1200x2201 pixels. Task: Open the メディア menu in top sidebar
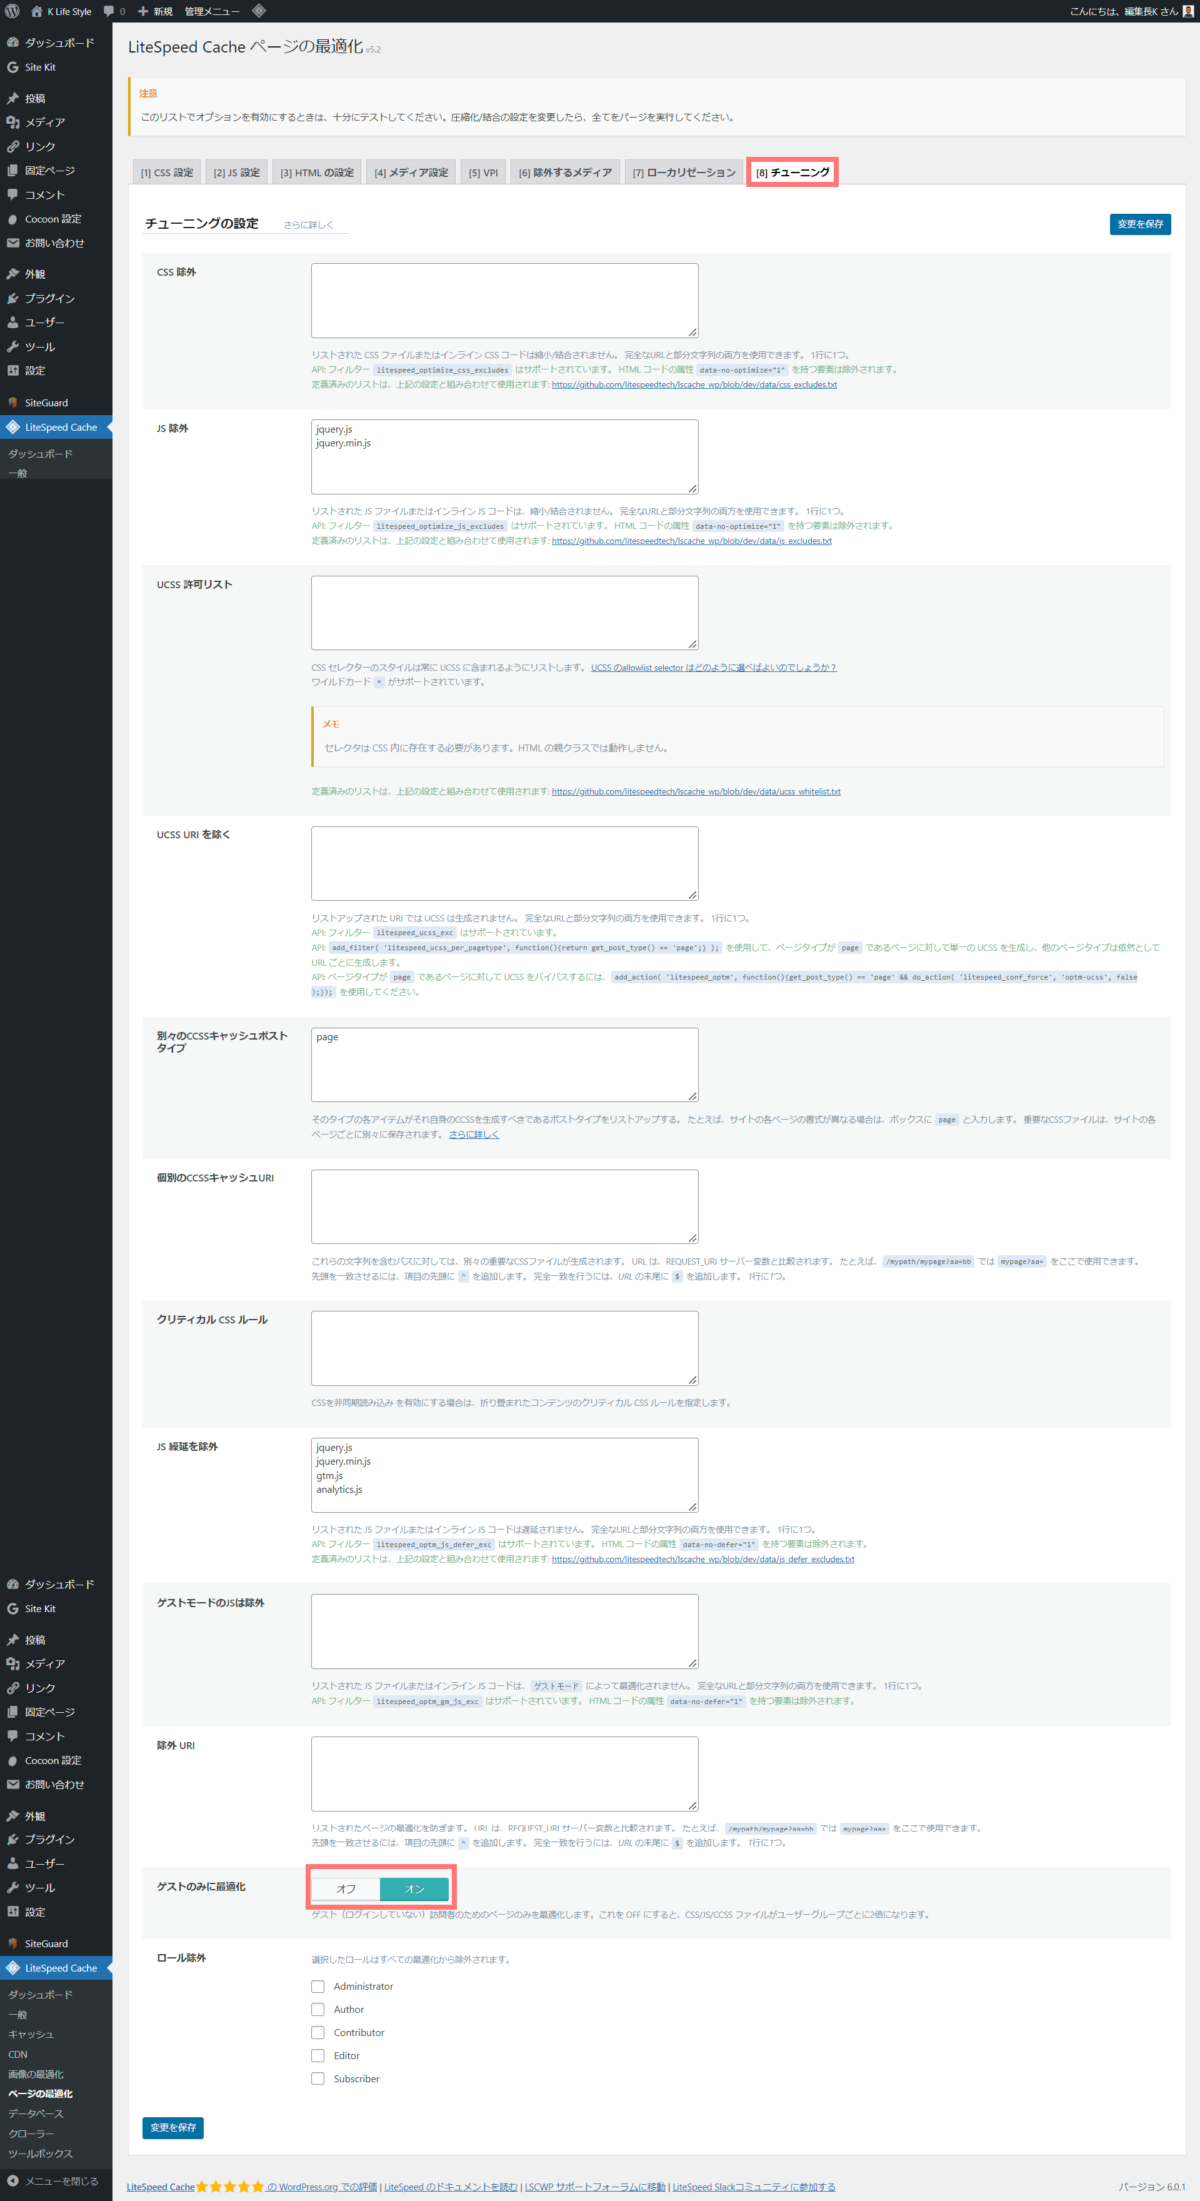(45, 122)
